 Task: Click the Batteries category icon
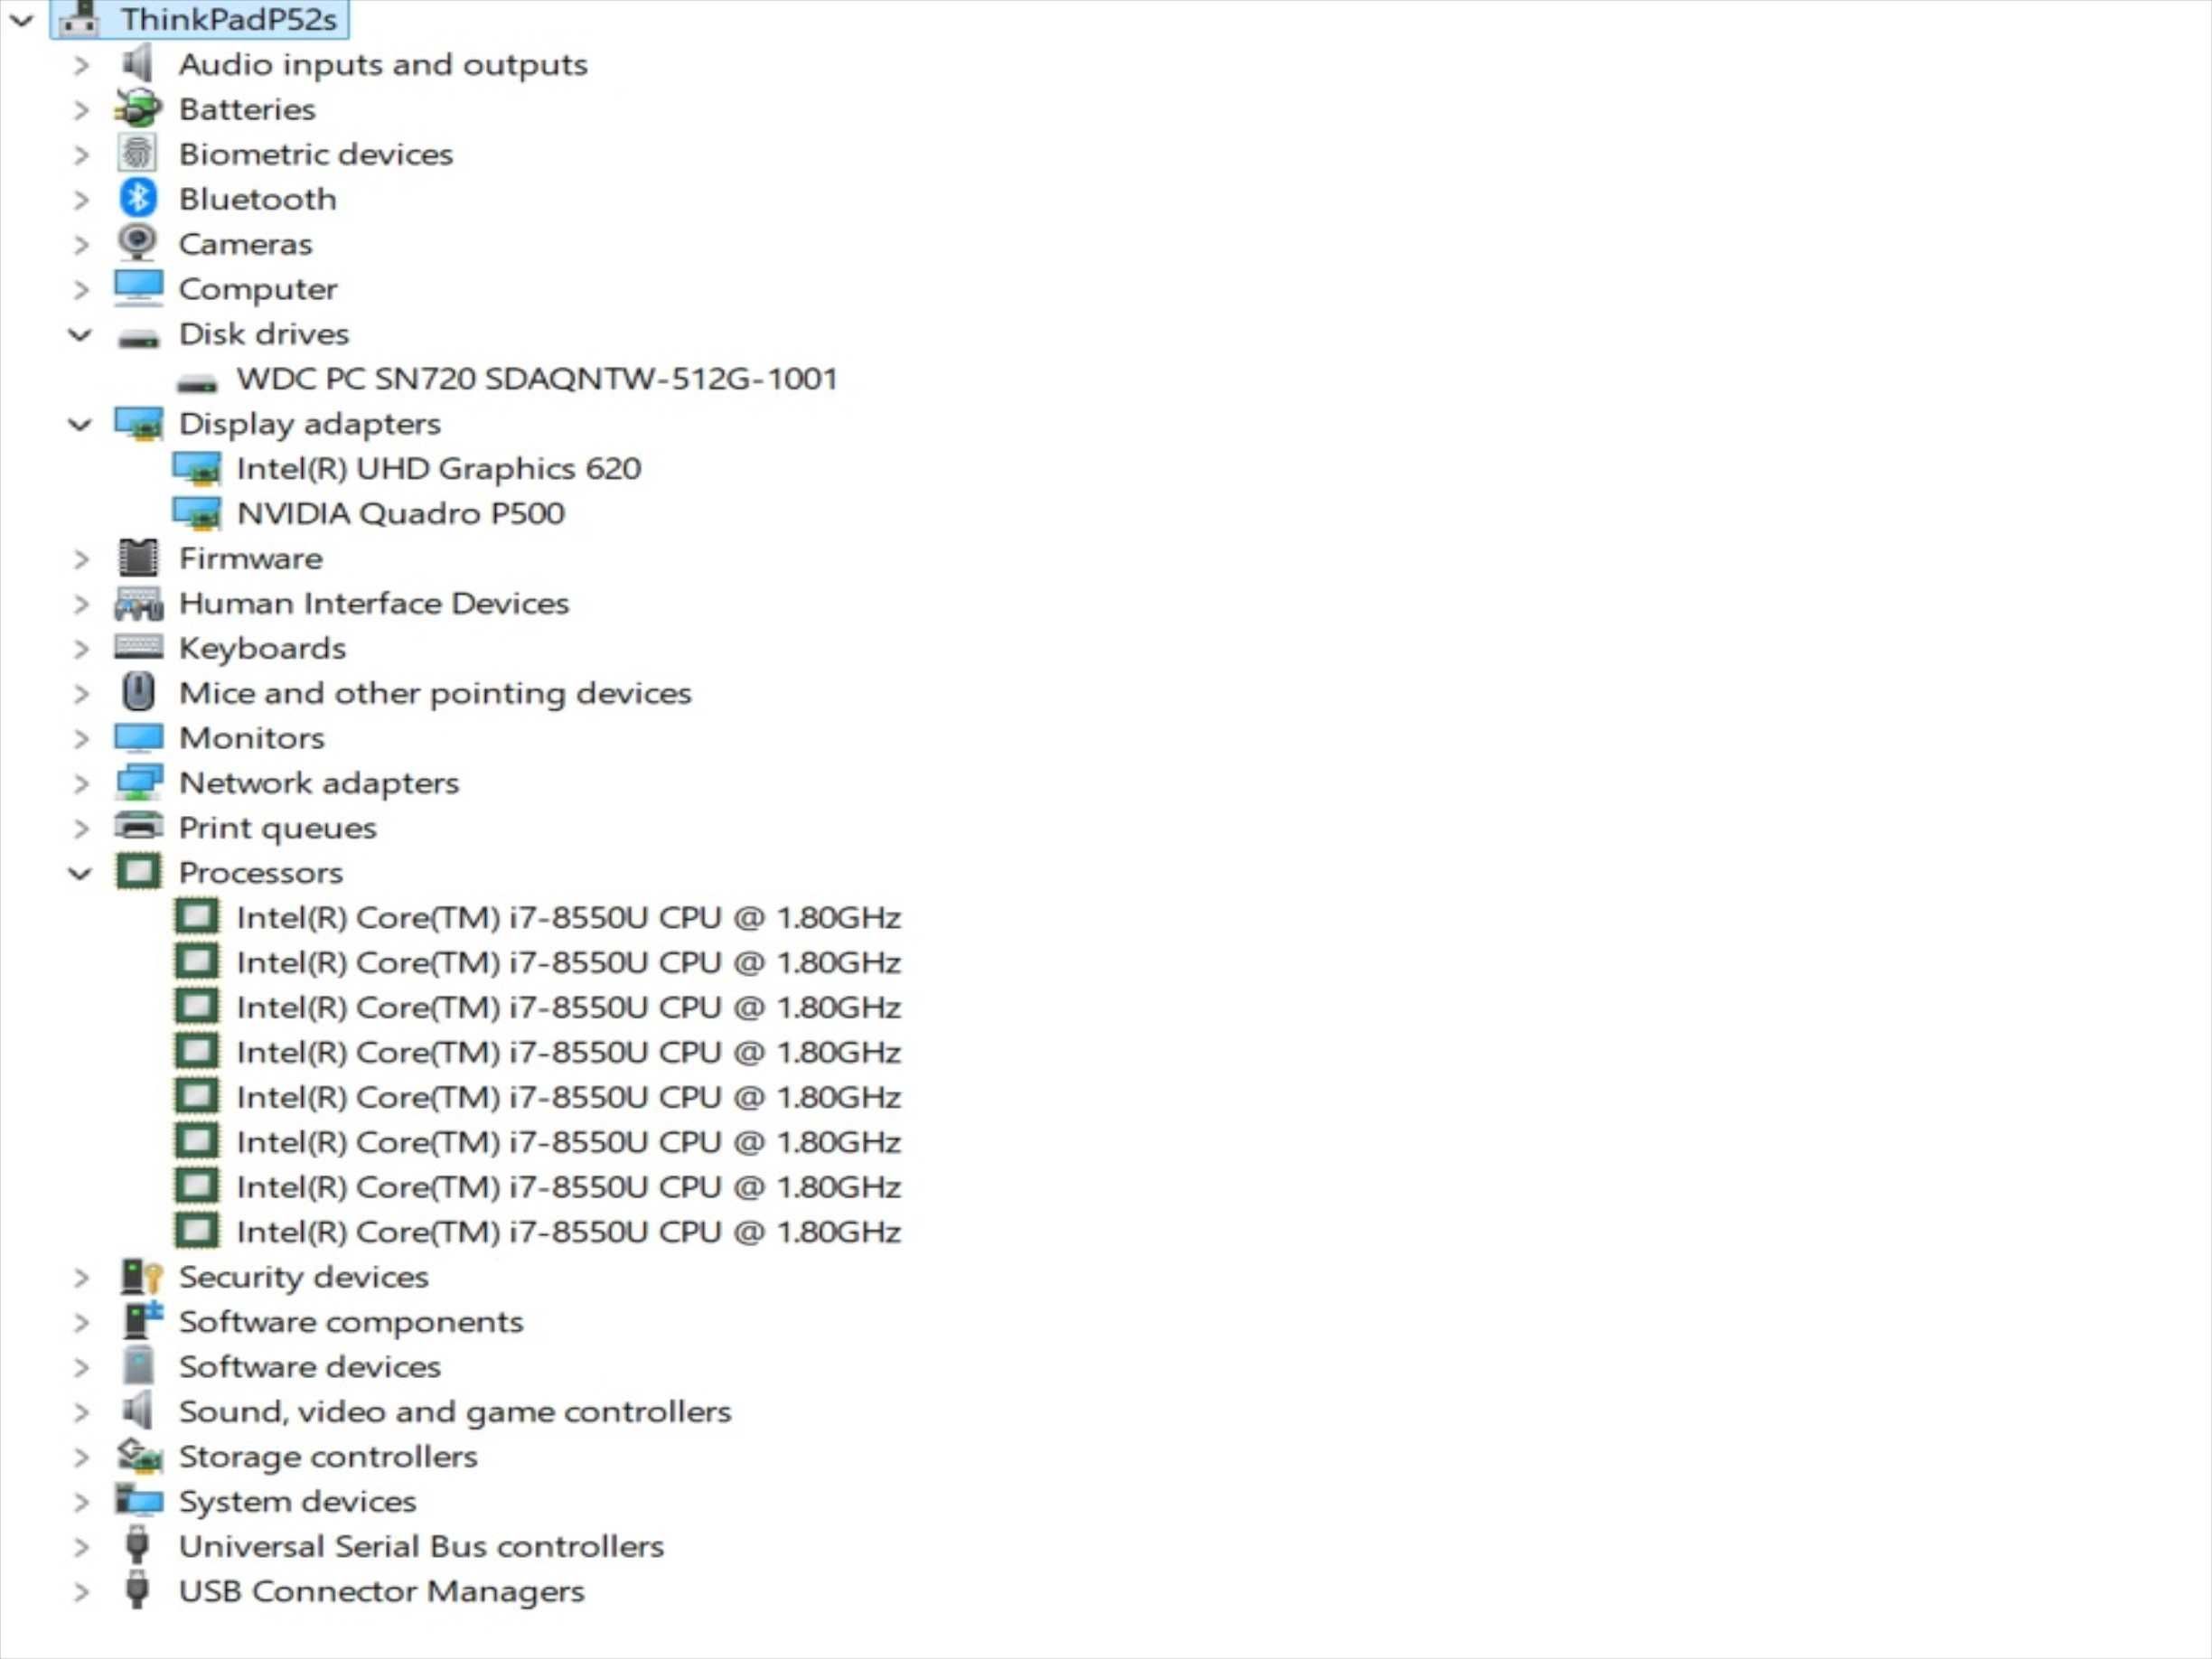(x=138, y=108)
